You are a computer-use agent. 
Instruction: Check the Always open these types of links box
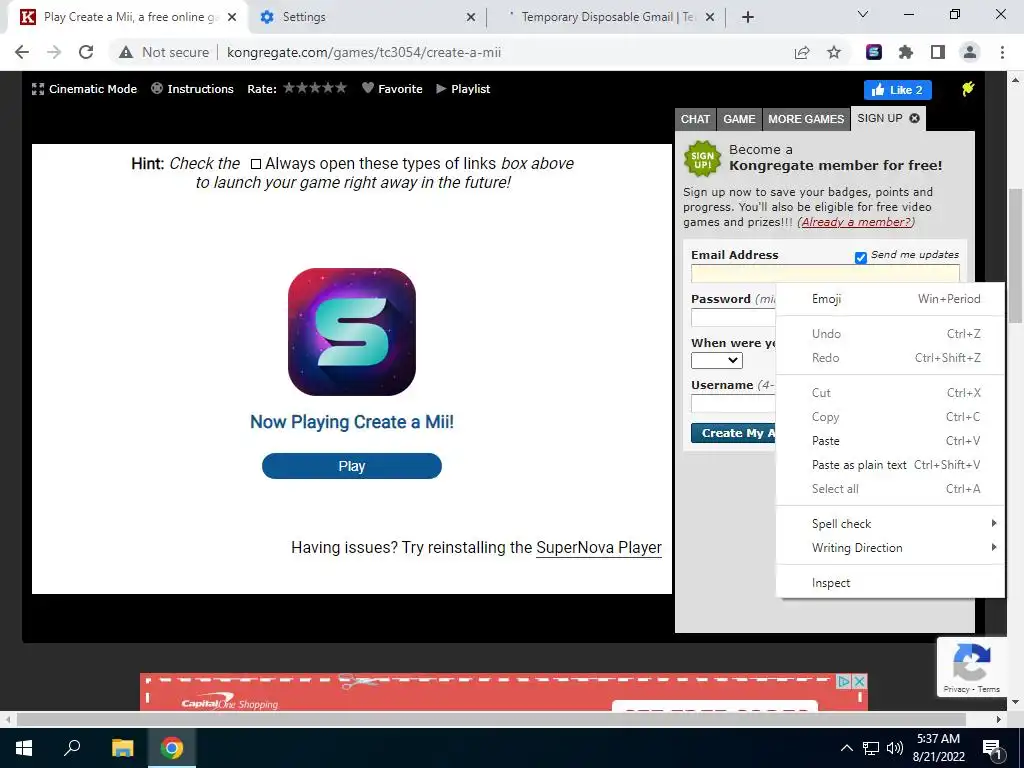pos(256,164)
